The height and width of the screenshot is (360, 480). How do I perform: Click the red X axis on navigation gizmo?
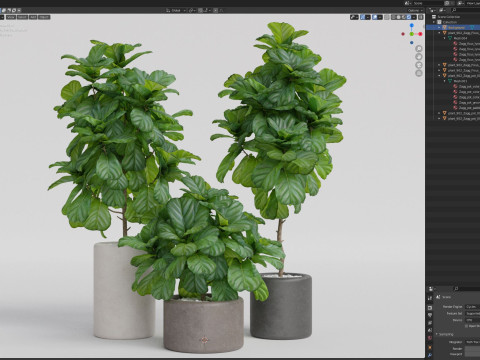[x=420, y=34]
